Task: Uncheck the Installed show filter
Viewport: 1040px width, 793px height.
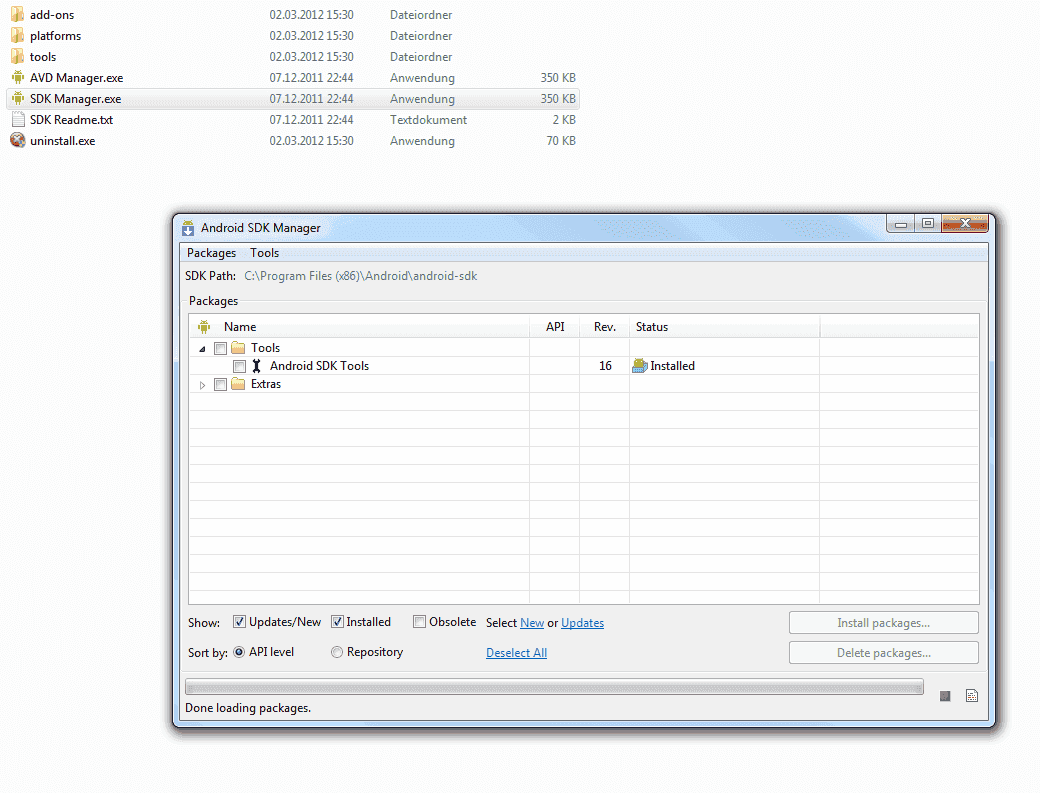Action: point(337,622)
